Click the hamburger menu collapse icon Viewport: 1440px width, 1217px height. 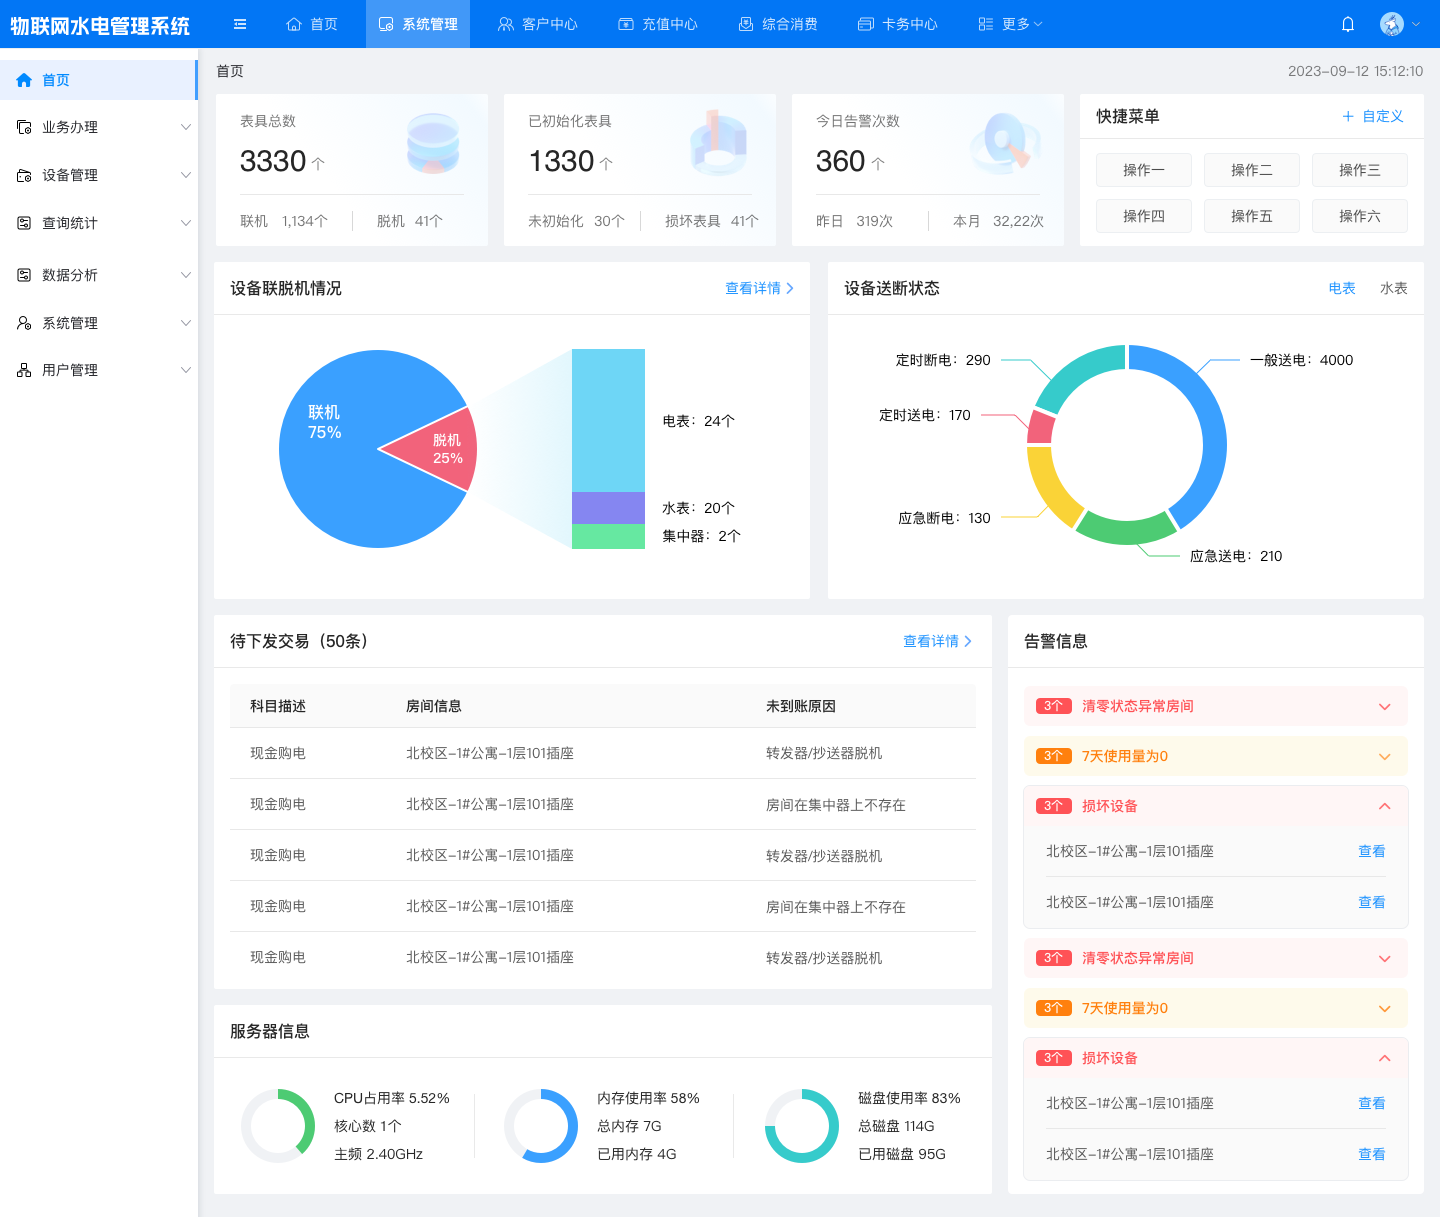[240, 24]
